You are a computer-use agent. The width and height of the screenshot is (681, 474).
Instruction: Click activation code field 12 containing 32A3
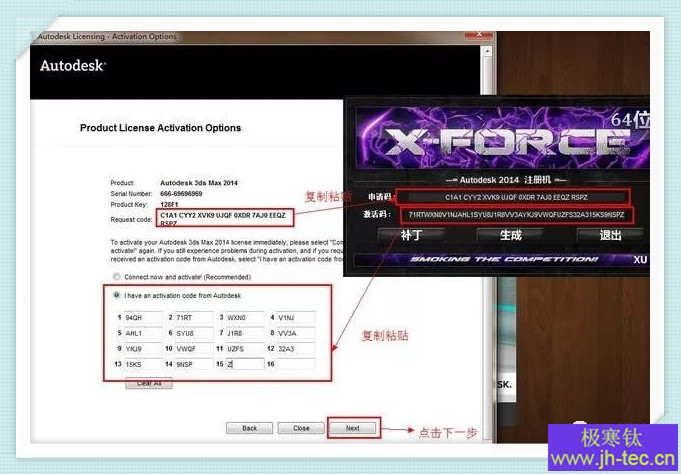tap(296, 348)
